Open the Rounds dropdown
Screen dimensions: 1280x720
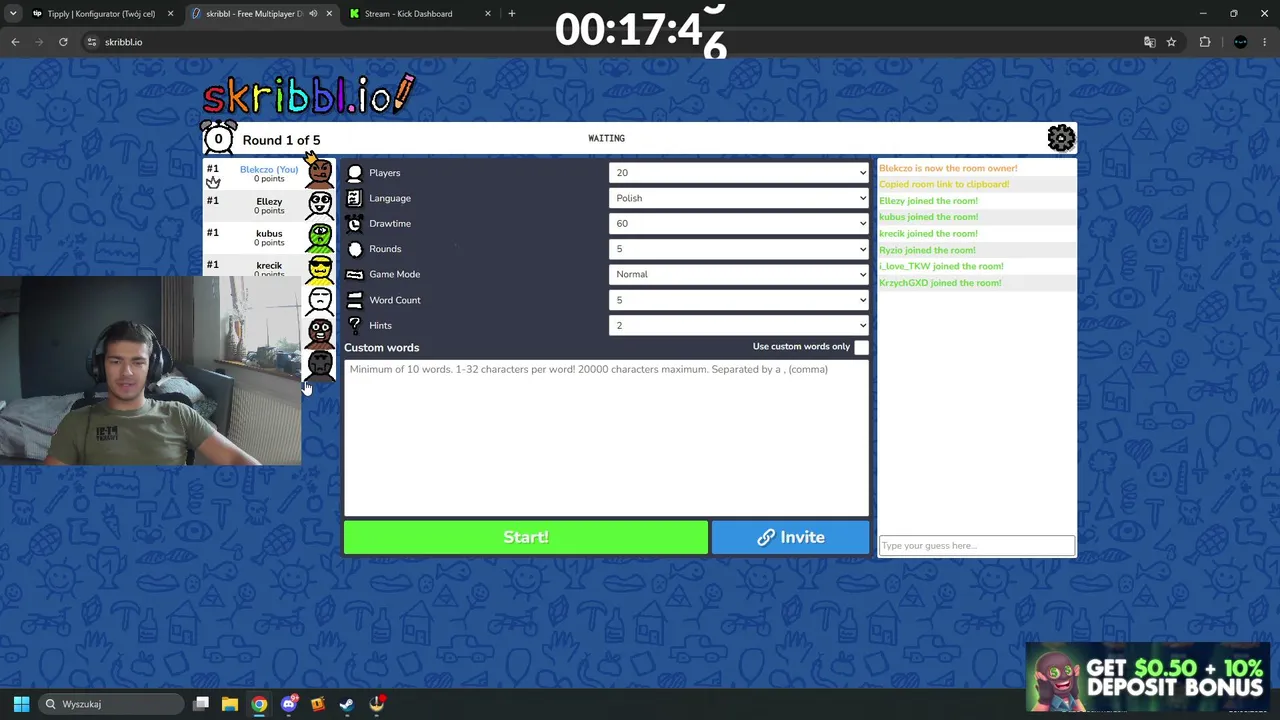[739, 249]
